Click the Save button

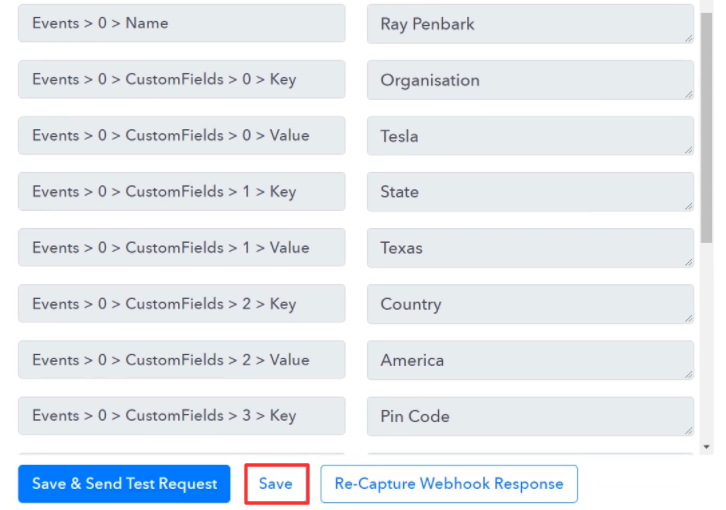pyautogui.click(x=276, y=484)
